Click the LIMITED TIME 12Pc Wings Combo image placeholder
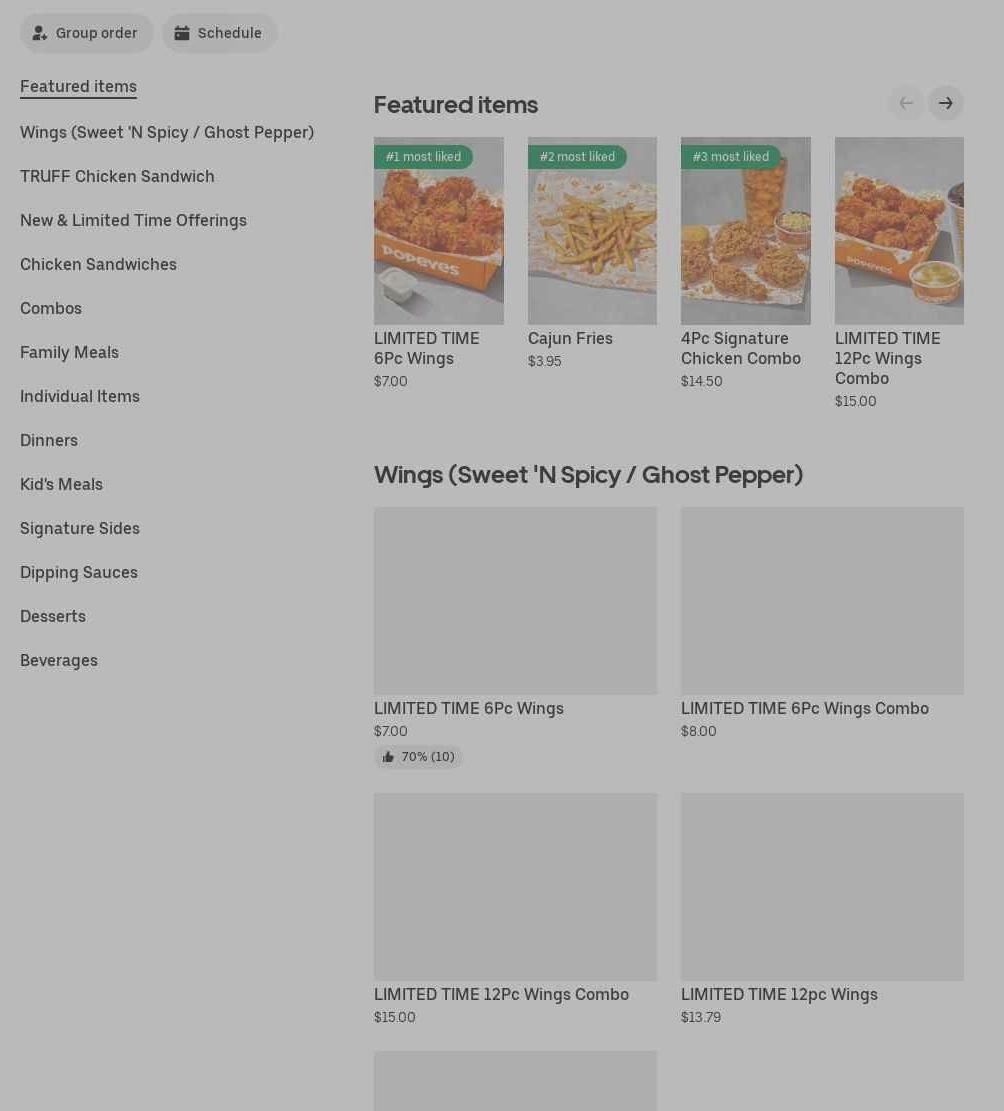Screen dimensions: 1004x1111 (515, 886)
